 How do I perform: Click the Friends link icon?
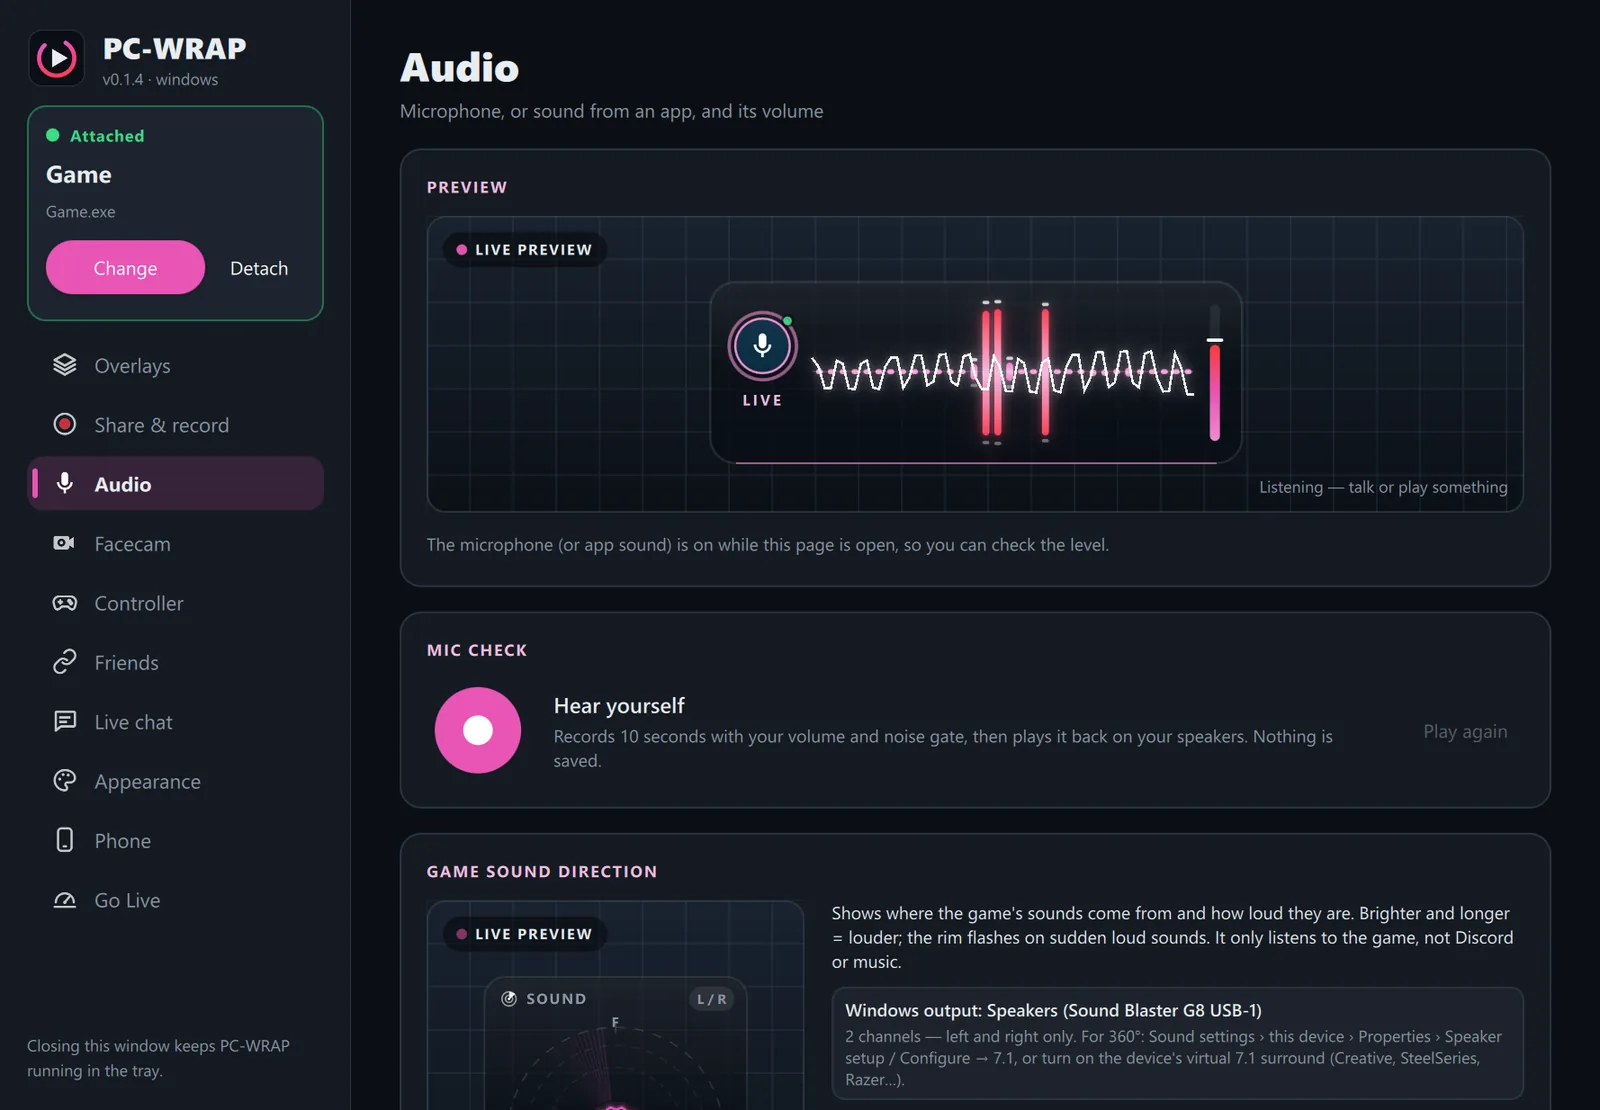(x=65, y=662)
